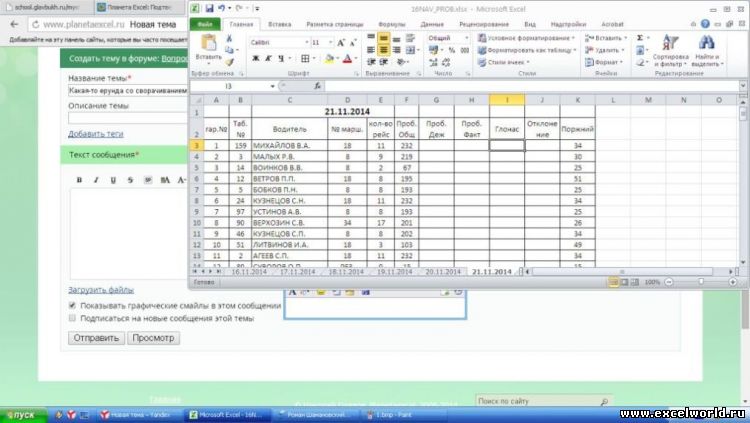Click the cell borders icon
Image resolution: width=750 pixels, height=423 pixels.
[305, 58]
